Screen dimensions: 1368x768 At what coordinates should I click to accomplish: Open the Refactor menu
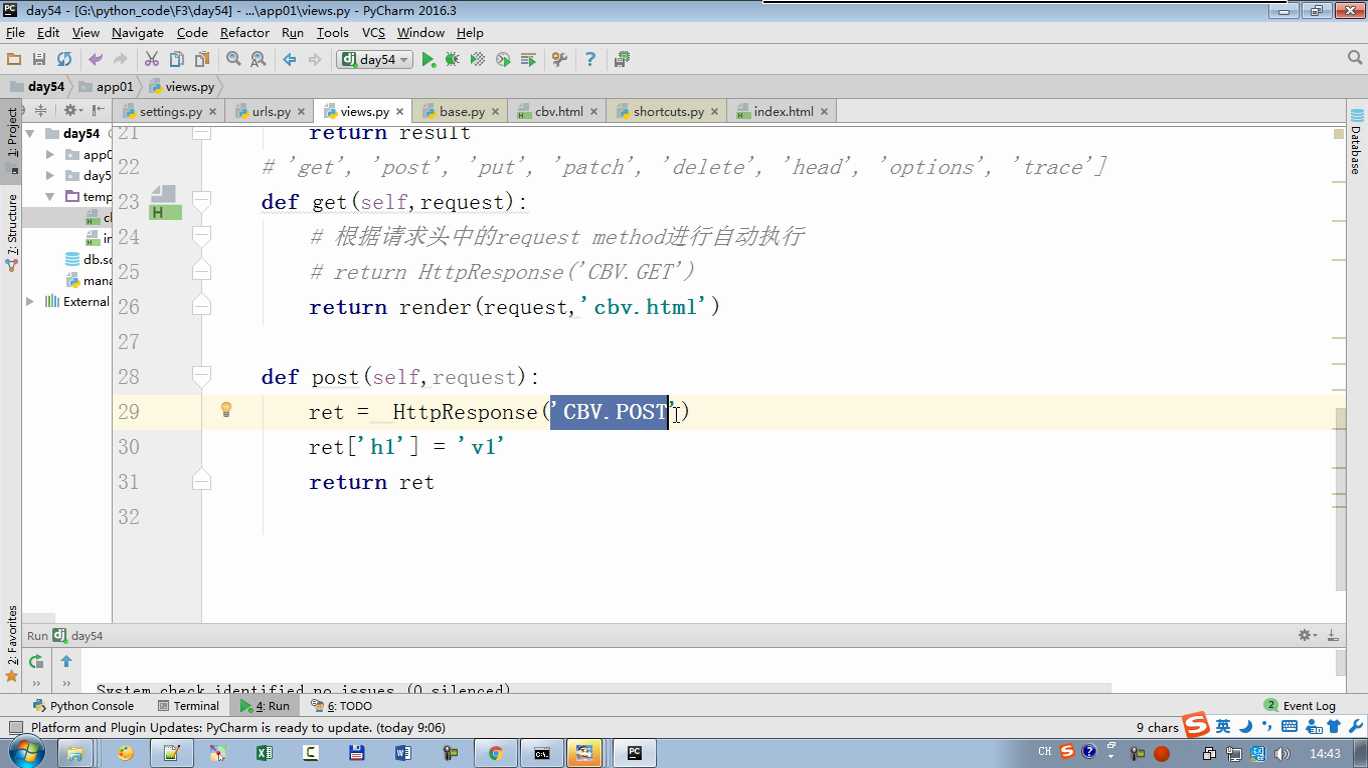click(245, 33)
